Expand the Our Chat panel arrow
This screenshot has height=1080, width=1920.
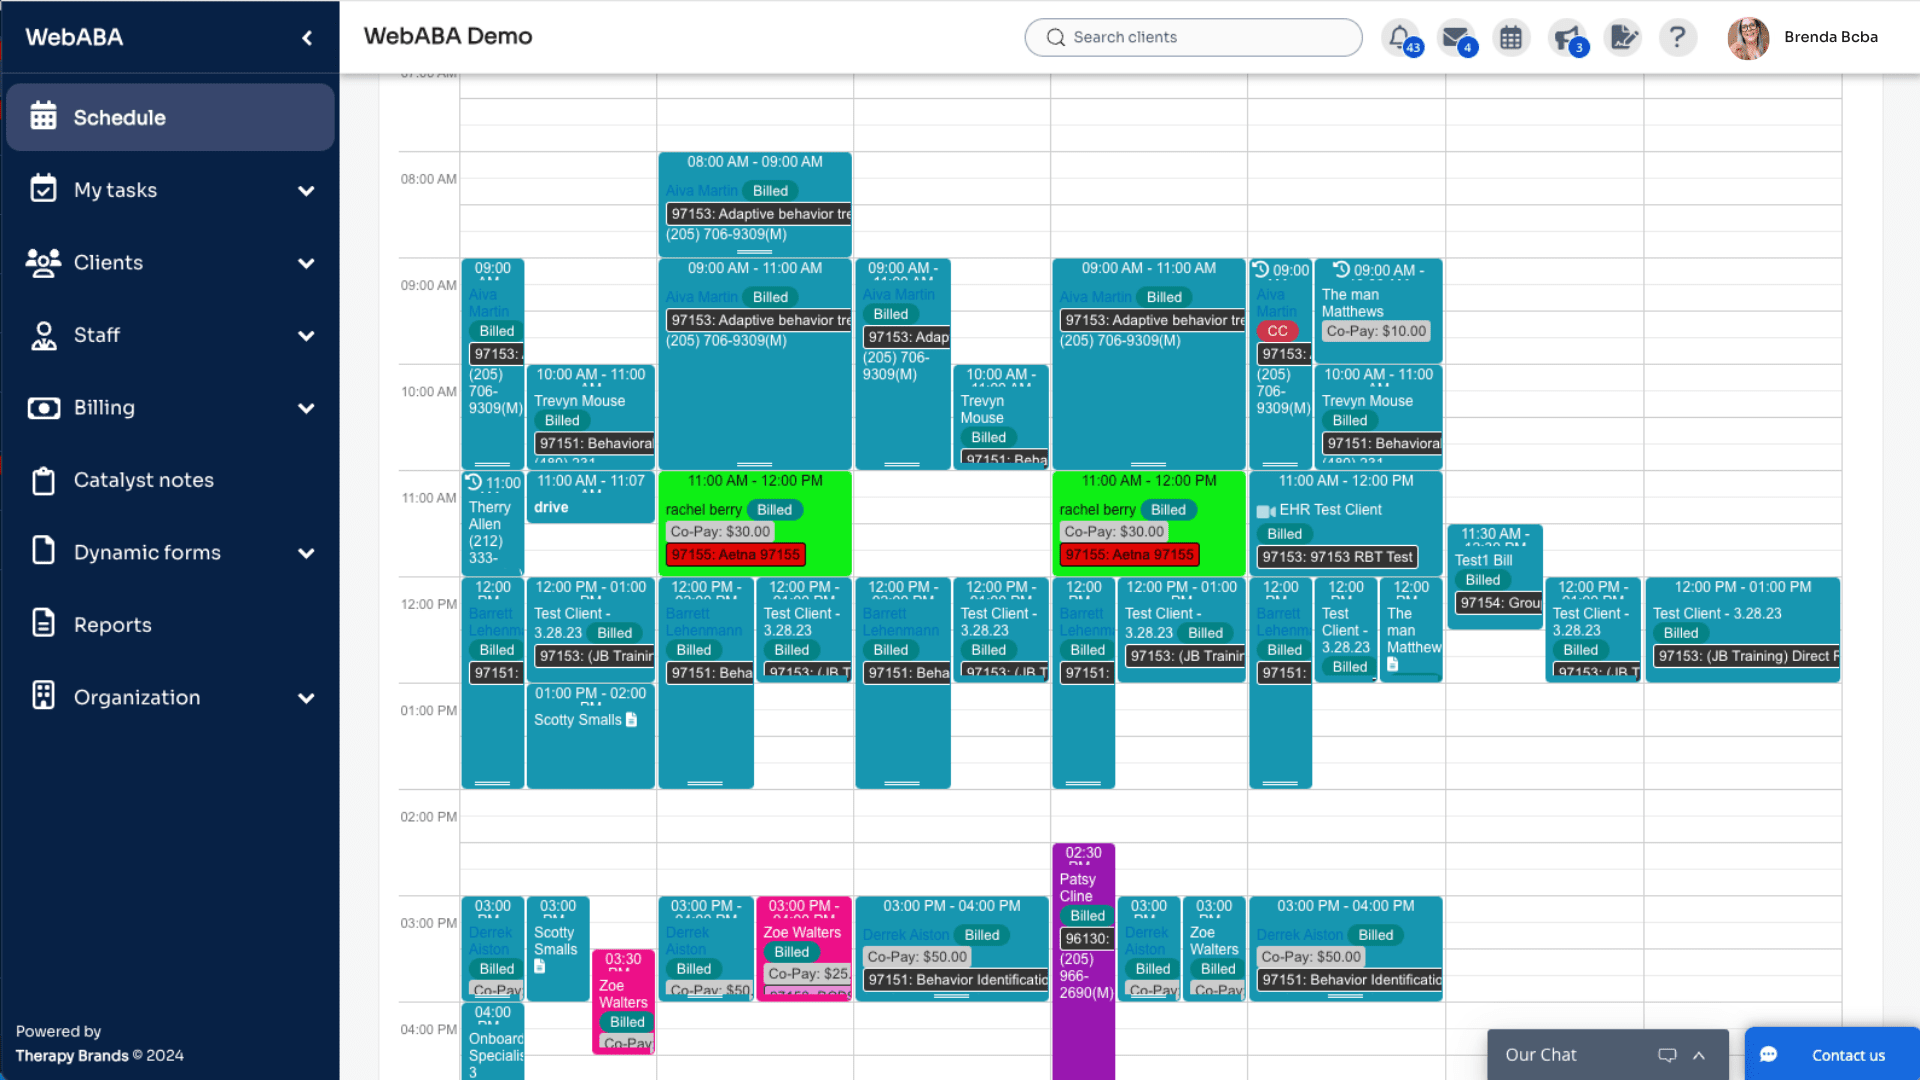(1699, 1055)
